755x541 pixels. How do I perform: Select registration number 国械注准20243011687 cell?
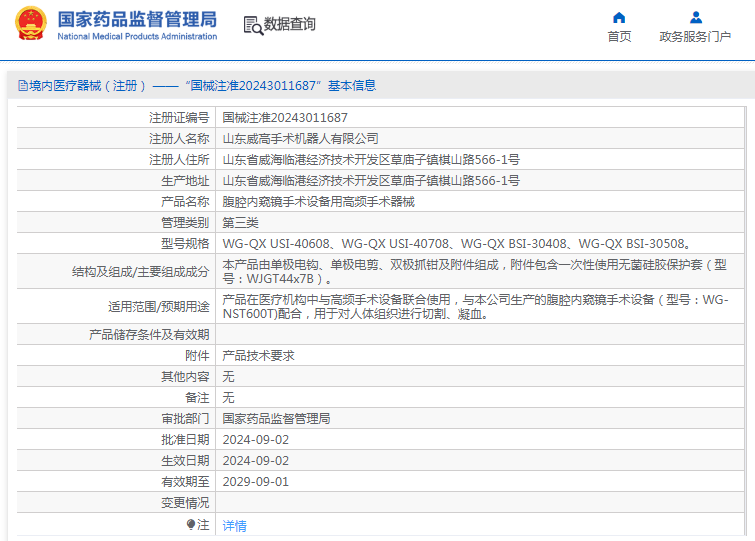pyautogui.click(x=285, y=117)
